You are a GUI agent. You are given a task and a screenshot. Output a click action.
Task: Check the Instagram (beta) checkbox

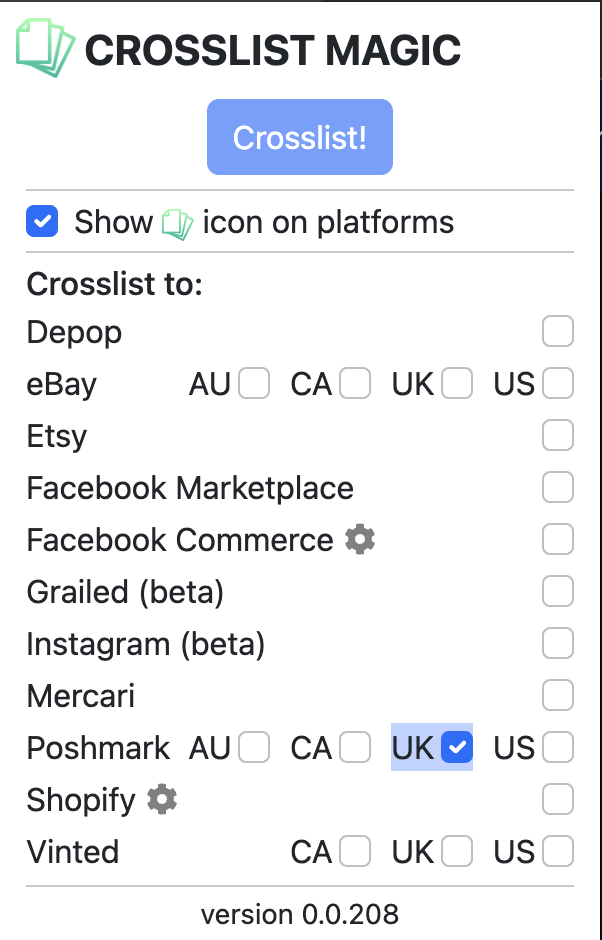click(557, 643)
